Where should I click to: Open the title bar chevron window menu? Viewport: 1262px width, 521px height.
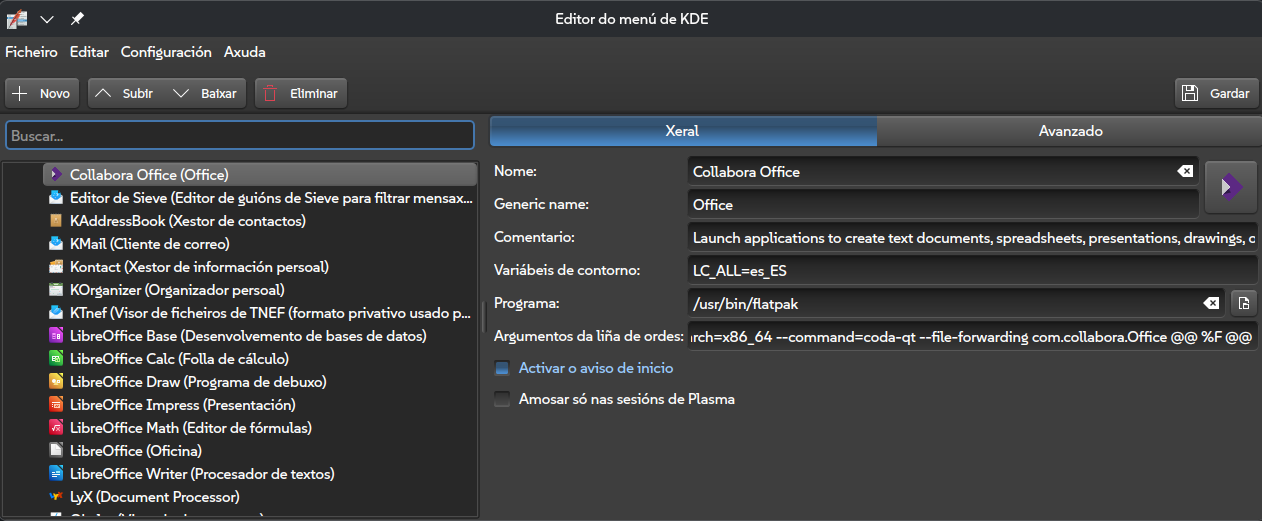click(x=46, y=19)
